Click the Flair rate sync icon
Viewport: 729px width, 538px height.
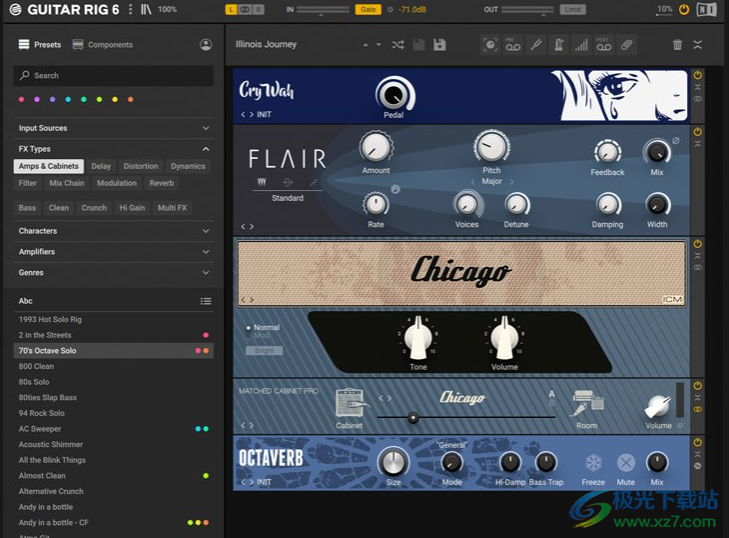[395, 189]
